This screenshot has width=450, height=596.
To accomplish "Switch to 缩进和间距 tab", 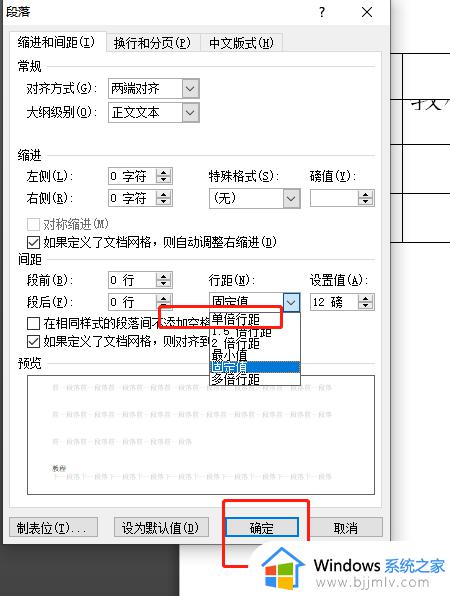I will [56, 42].
